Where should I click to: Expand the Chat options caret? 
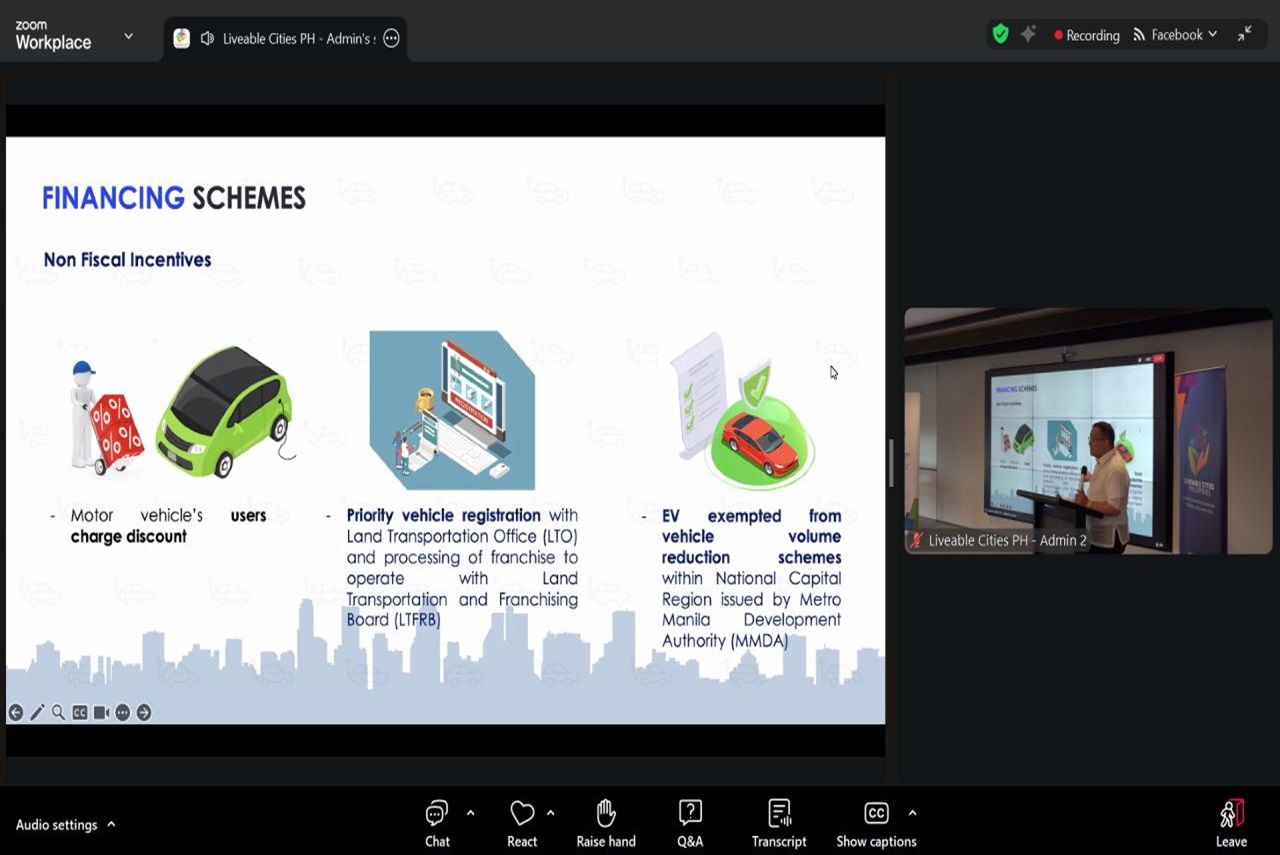pyautogui.click(x=470, y=813)
